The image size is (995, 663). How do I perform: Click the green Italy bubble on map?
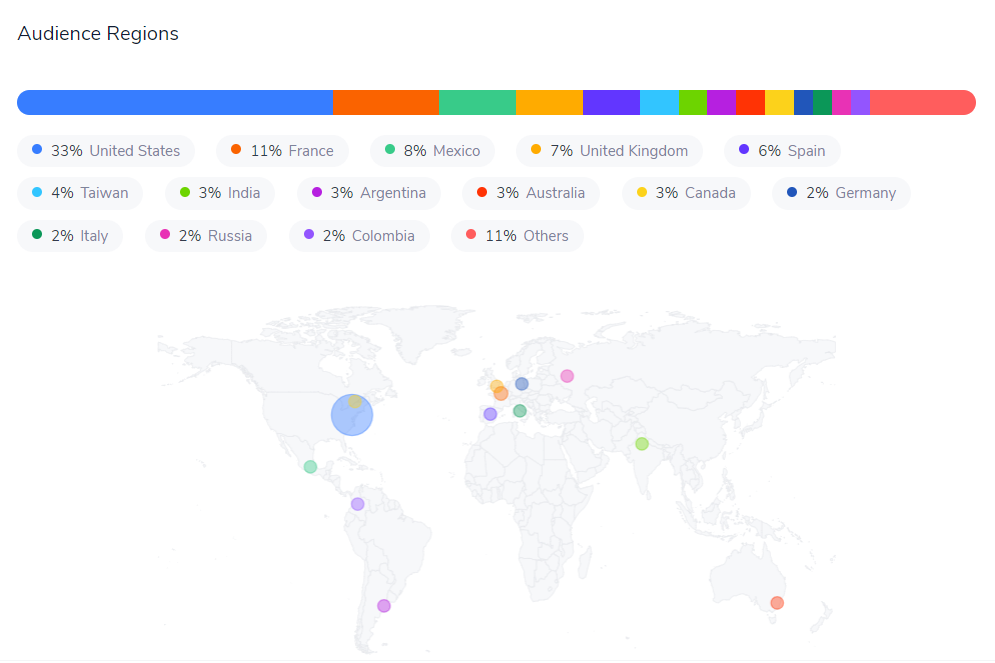pyautogui.click(x=520, y=411)
